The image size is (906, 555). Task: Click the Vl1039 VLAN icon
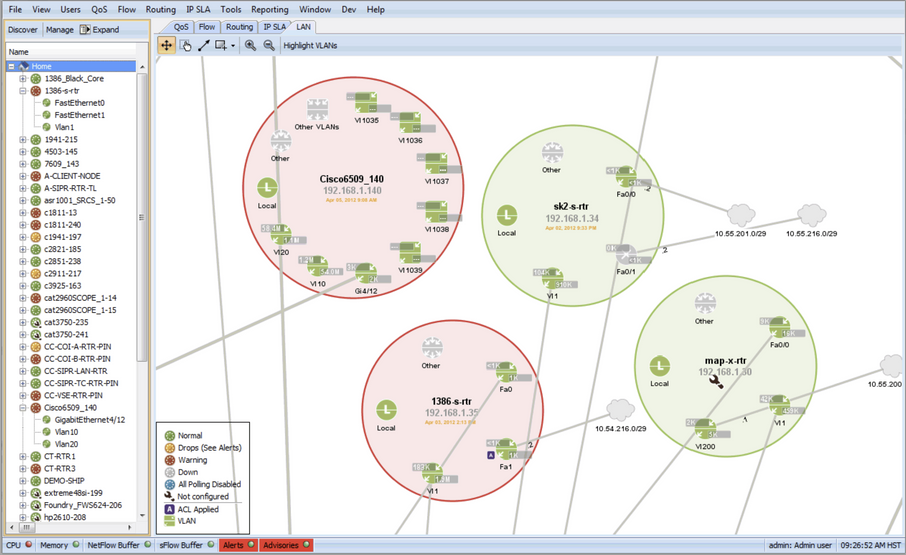(410, 252)
